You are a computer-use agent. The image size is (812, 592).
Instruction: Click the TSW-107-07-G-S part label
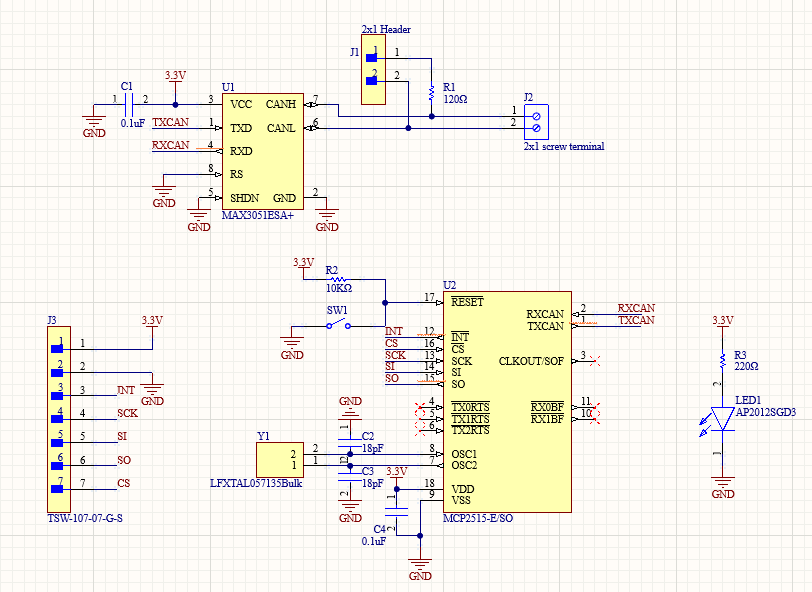coord(85,518)
